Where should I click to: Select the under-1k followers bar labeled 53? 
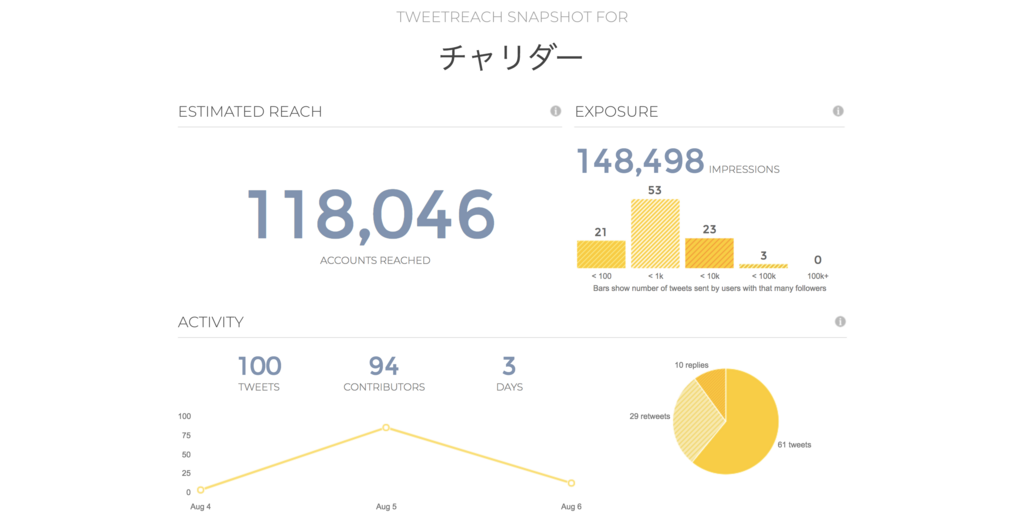click(x=655, y=234)
